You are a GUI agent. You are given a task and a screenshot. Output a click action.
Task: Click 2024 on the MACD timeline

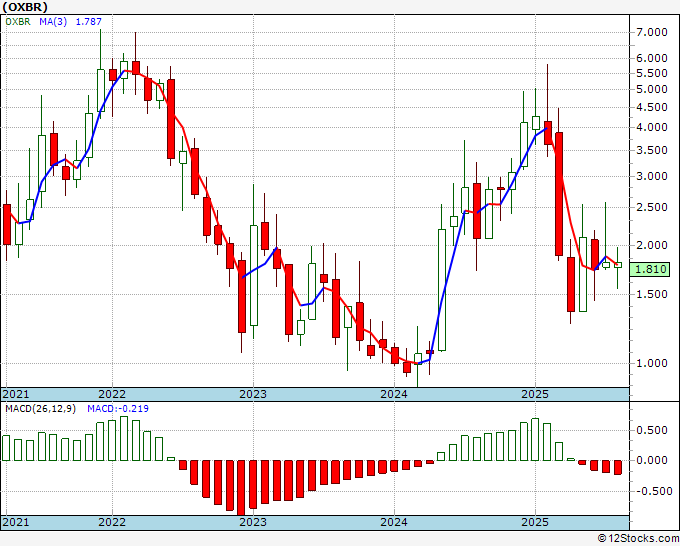coord(394,522)
